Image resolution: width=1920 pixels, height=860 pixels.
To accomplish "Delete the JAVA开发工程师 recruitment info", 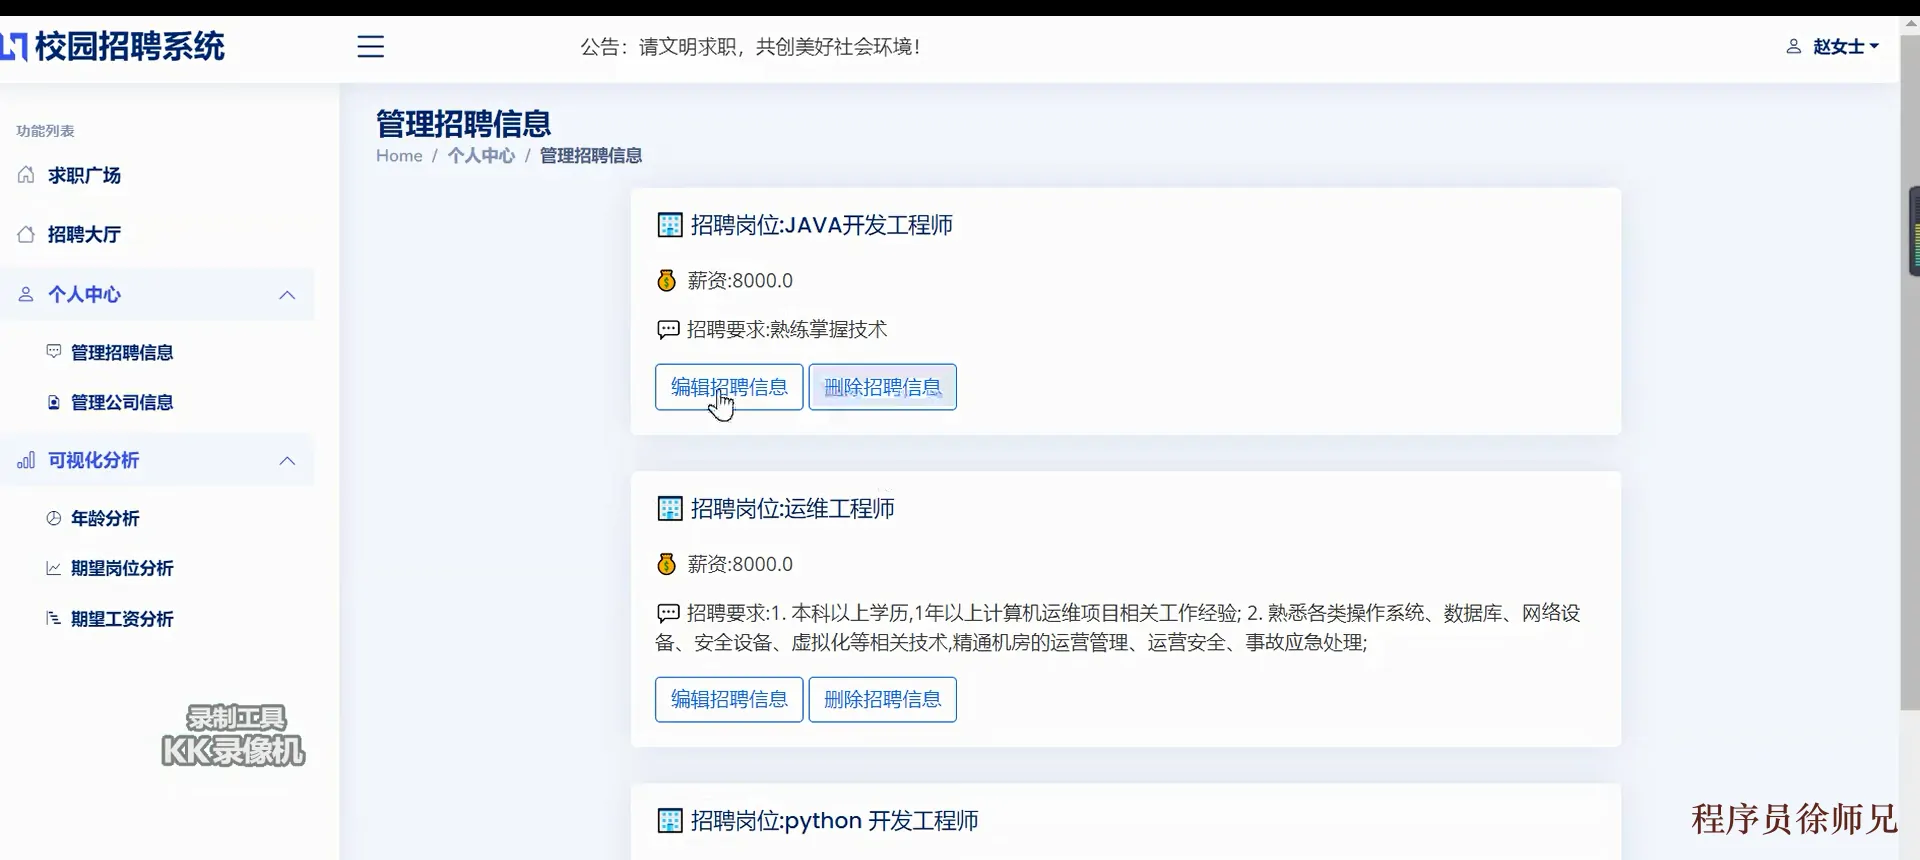I will pos(882,387).
